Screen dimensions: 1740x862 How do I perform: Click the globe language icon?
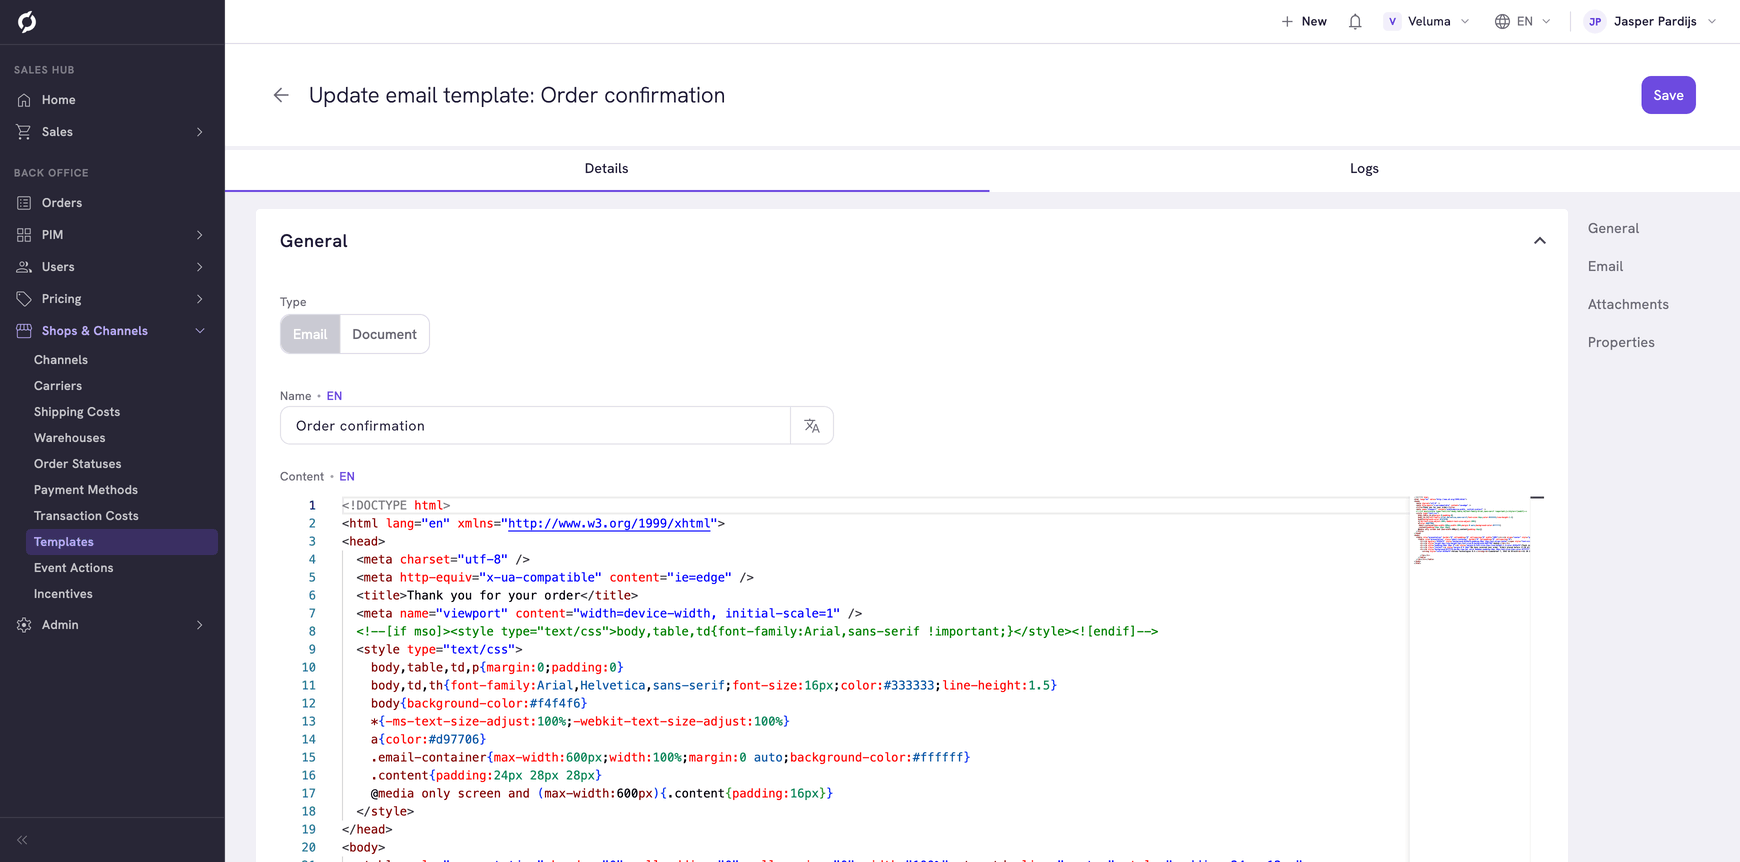click(x=1502, y=22)
